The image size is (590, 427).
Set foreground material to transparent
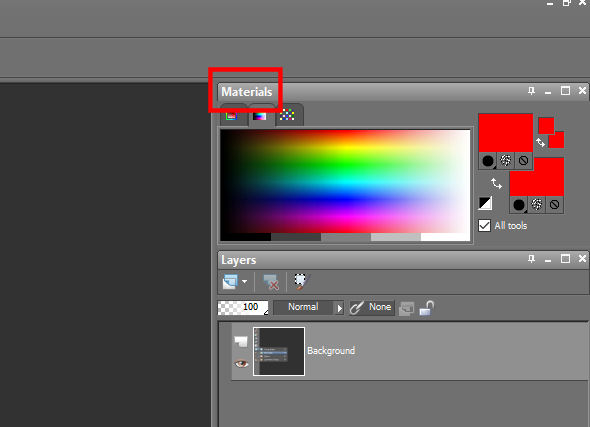(523, 161)
